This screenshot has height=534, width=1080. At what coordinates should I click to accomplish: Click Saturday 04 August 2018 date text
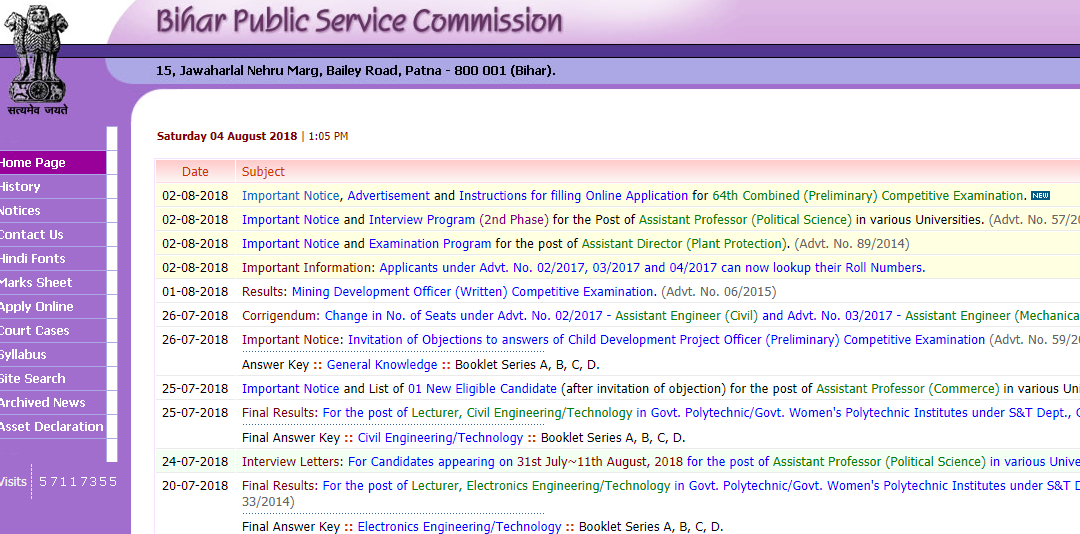(x=227, y=136)
